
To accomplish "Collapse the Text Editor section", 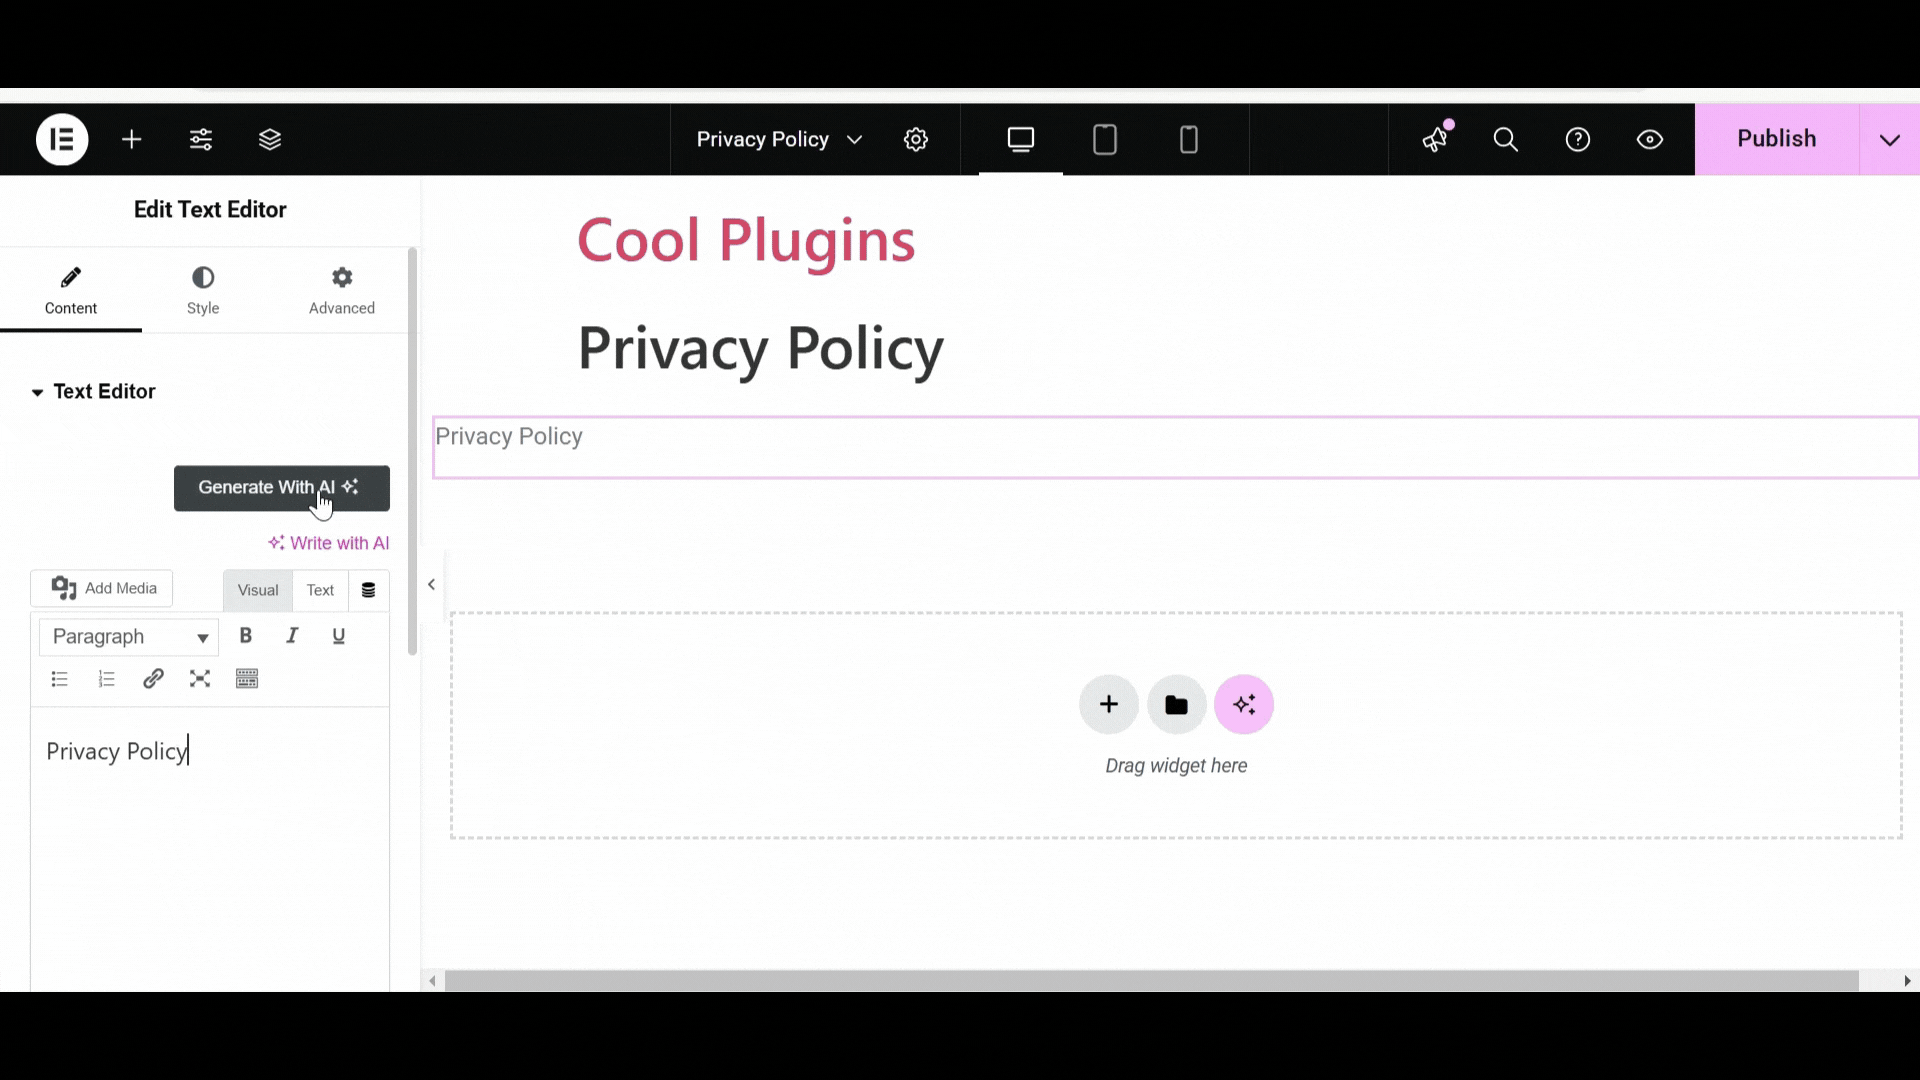I will click(94, 392).
